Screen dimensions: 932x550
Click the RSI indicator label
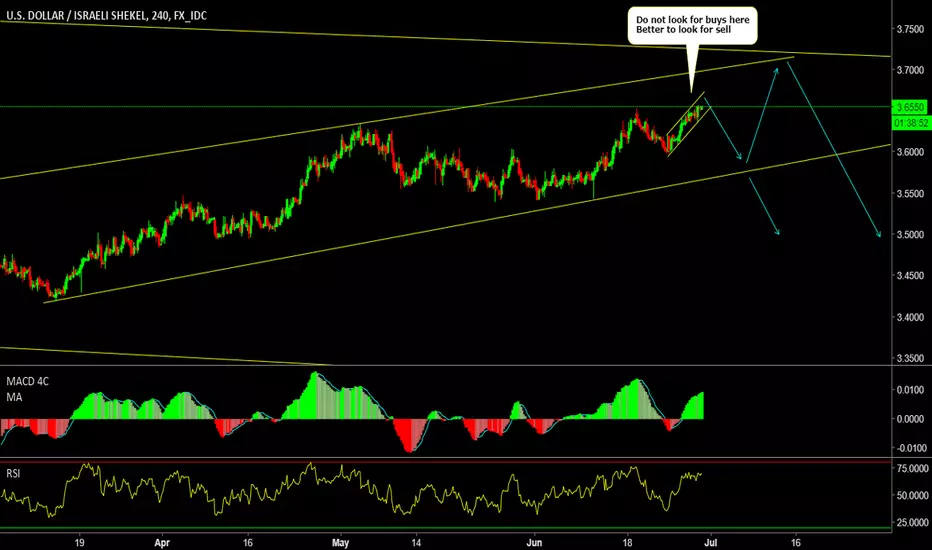tap(13, 473)
